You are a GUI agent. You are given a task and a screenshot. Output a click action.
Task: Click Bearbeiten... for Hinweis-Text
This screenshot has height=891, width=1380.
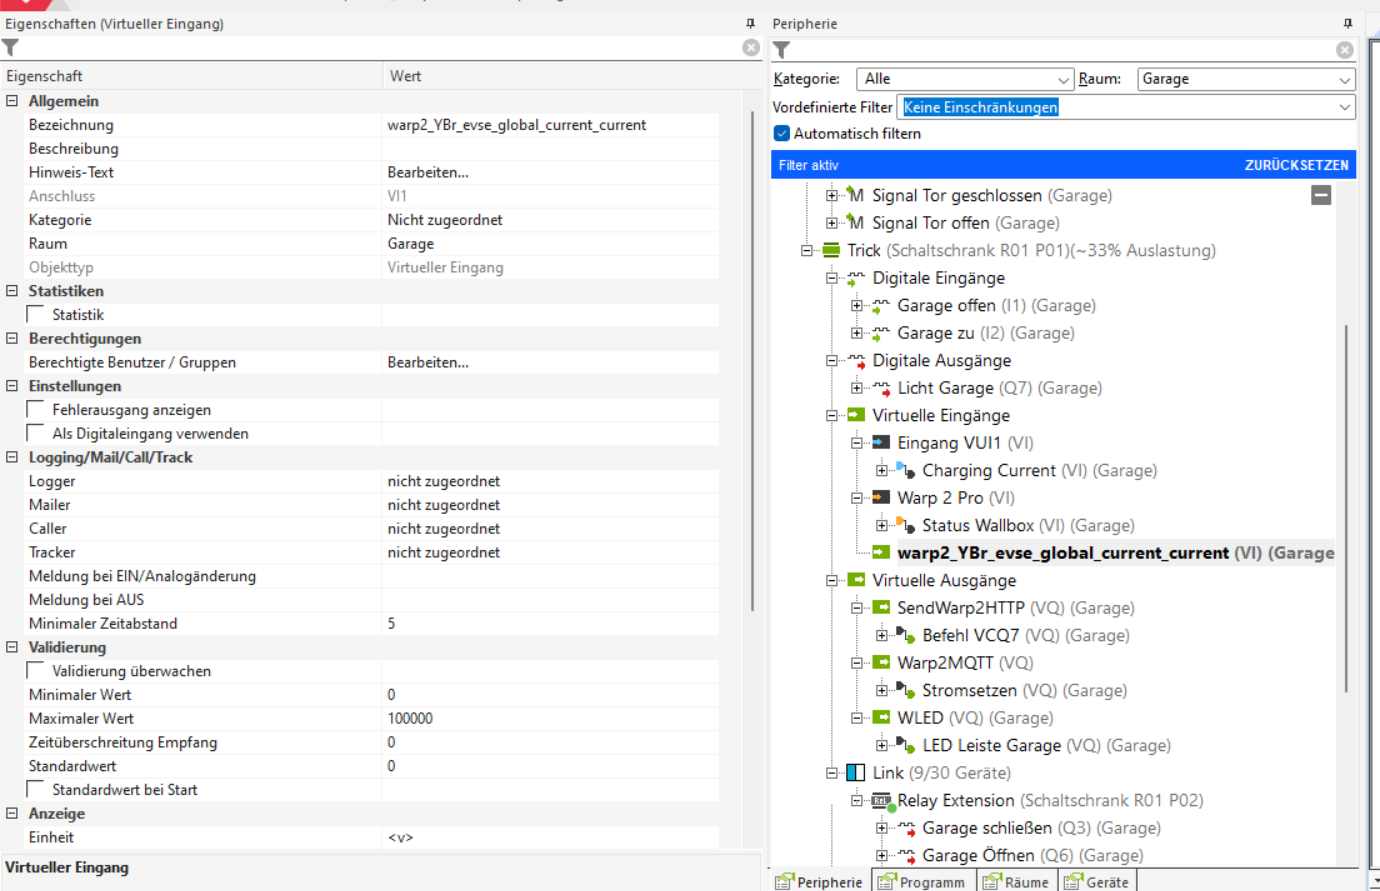coord(428,172)
